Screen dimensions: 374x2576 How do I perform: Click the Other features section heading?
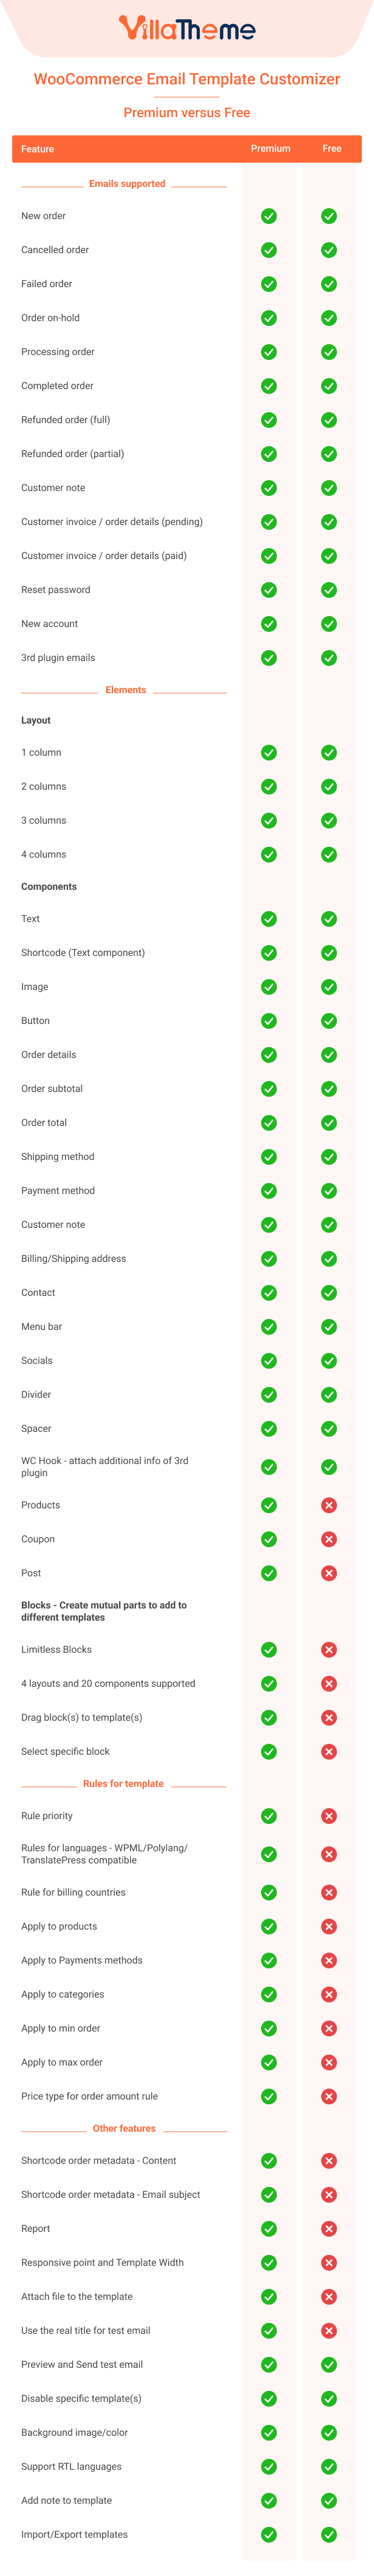(x=124, y=2129)
